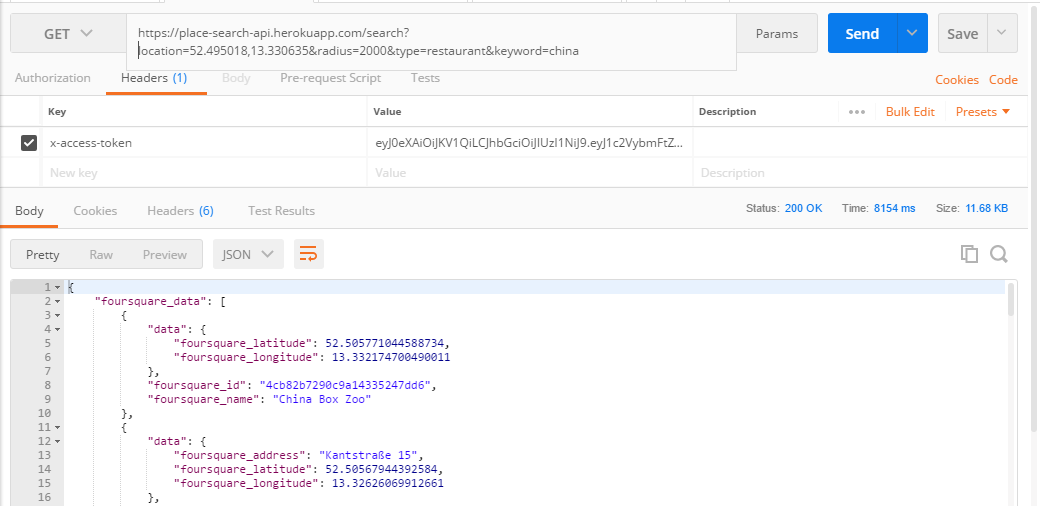Switch to the request Headers (1) tab
1040x506 pixels.
tap(154, 78)
